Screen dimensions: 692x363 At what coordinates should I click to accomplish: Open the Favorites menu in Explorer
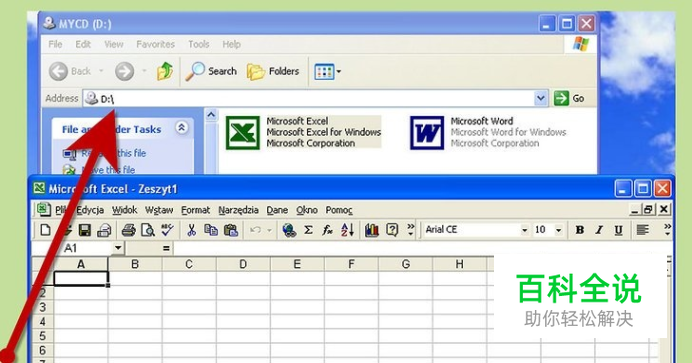pos(155,44)
